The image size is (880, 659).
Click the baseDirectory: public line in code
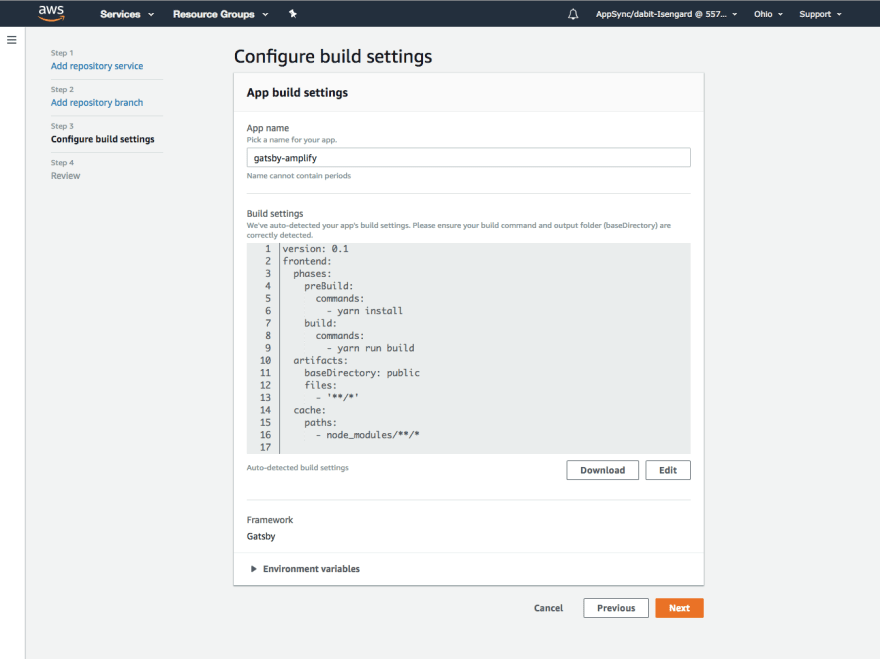[362, 373]
